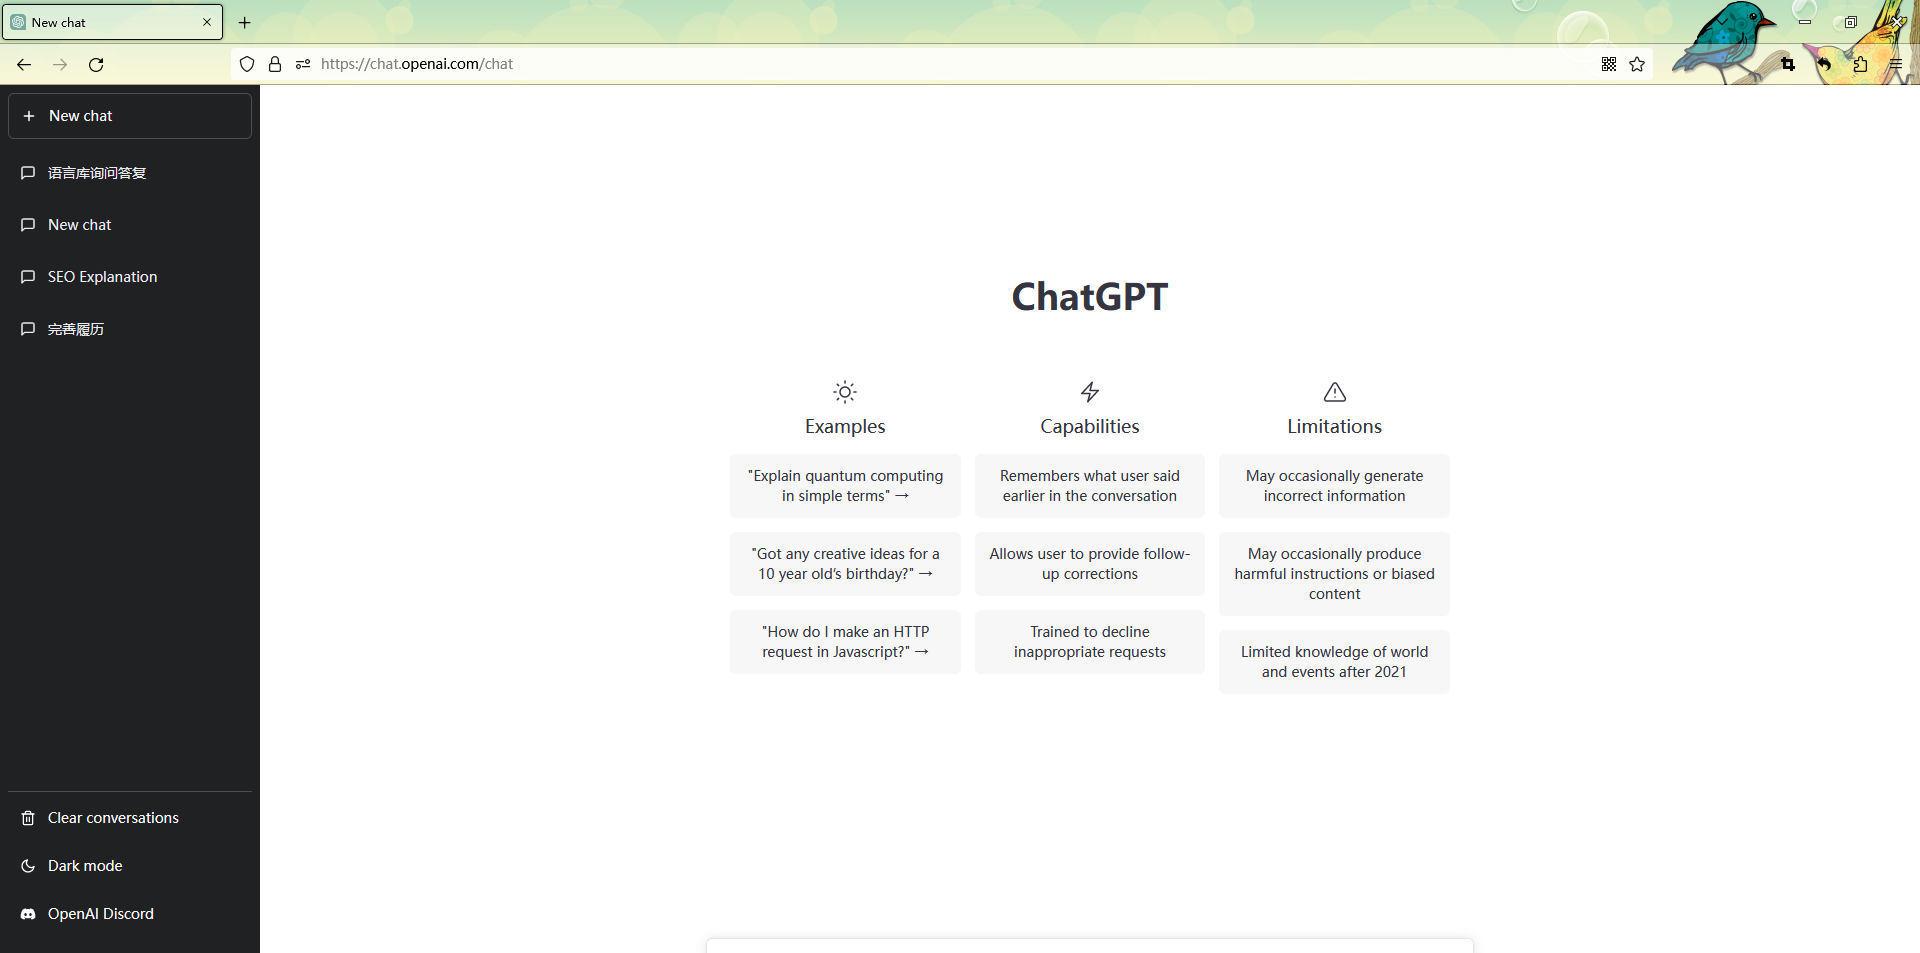This screenshot has height=953, width=1920.
Task: Click the lightning bolt icon above Capabilities
Action: (x=1090, y=392)
